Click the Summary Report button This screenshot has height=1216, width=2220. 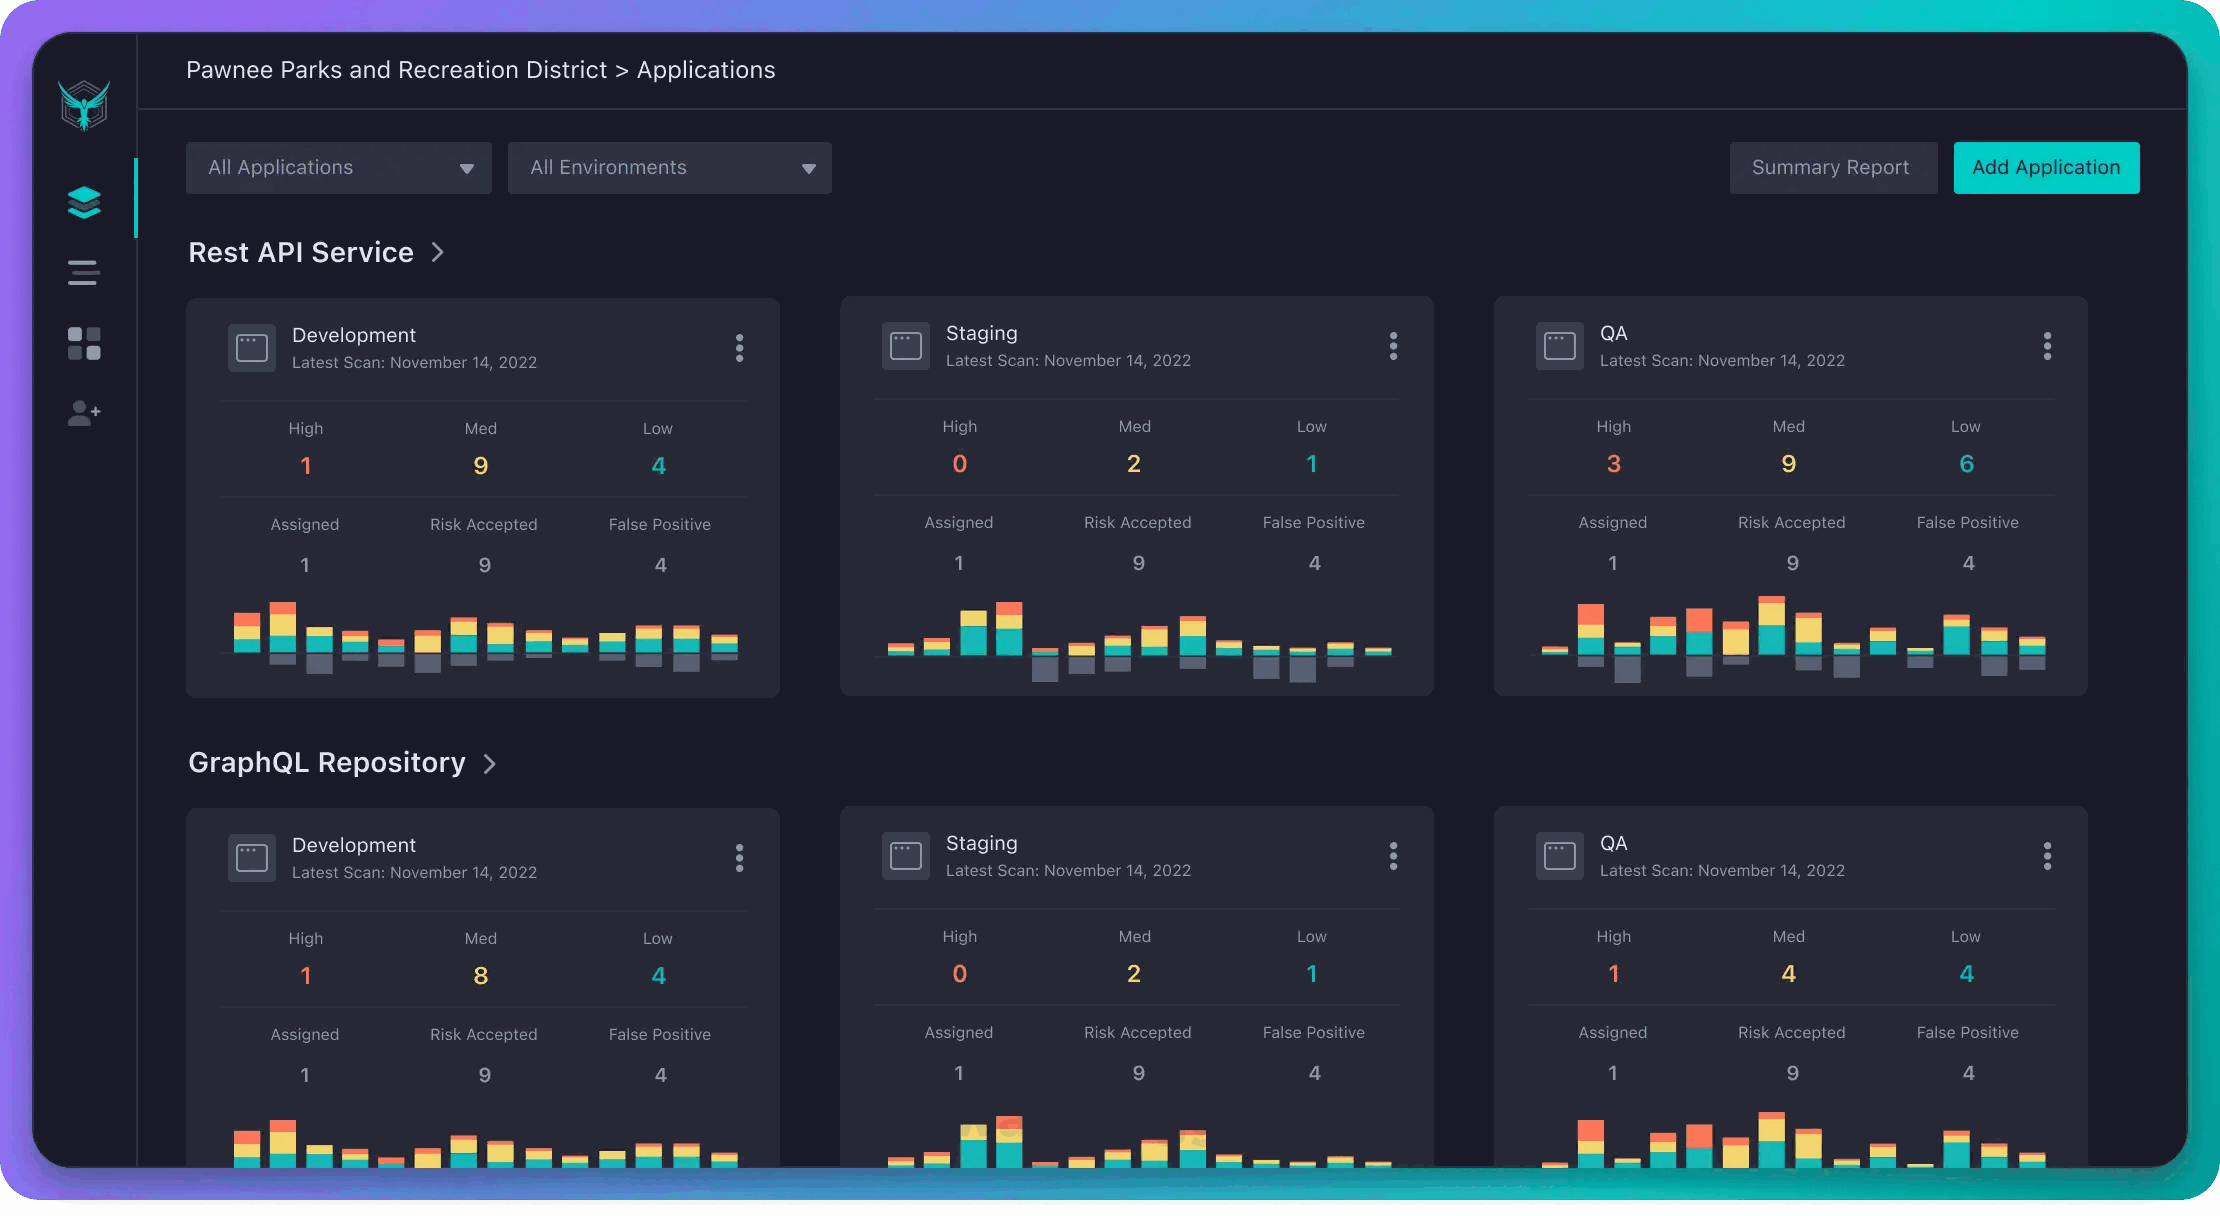tap(1833, 167)
